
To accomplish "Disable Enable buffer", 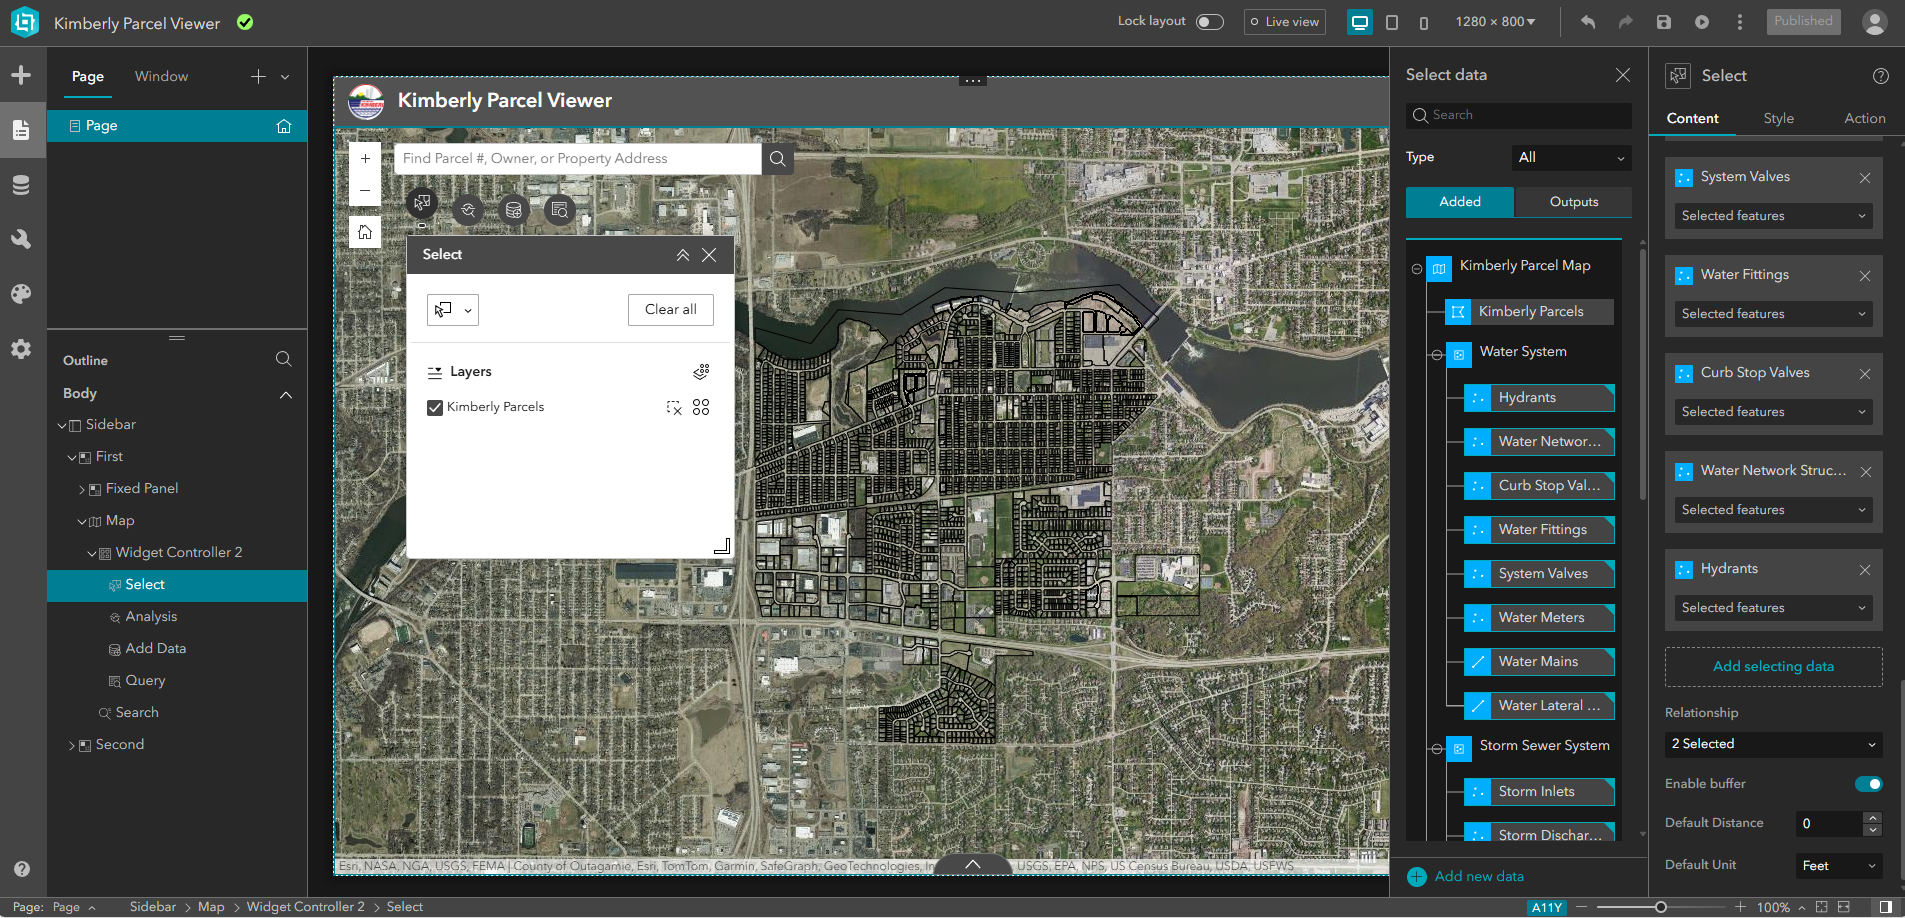I will pyautogui.click(x=1868, y=784).
